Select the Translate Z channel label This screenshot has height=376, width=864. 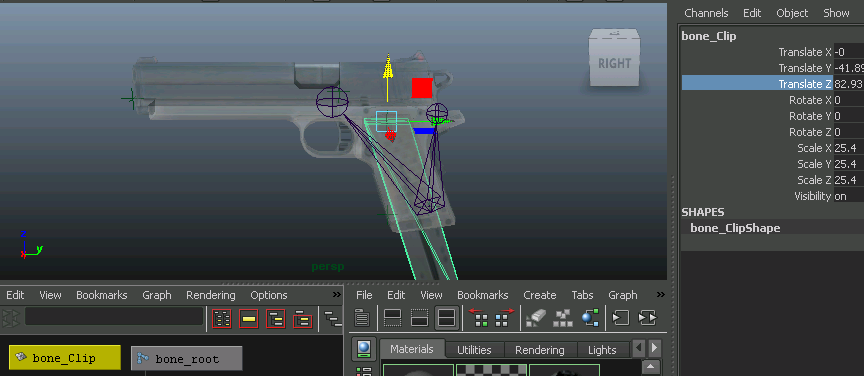tap(804, 84)
